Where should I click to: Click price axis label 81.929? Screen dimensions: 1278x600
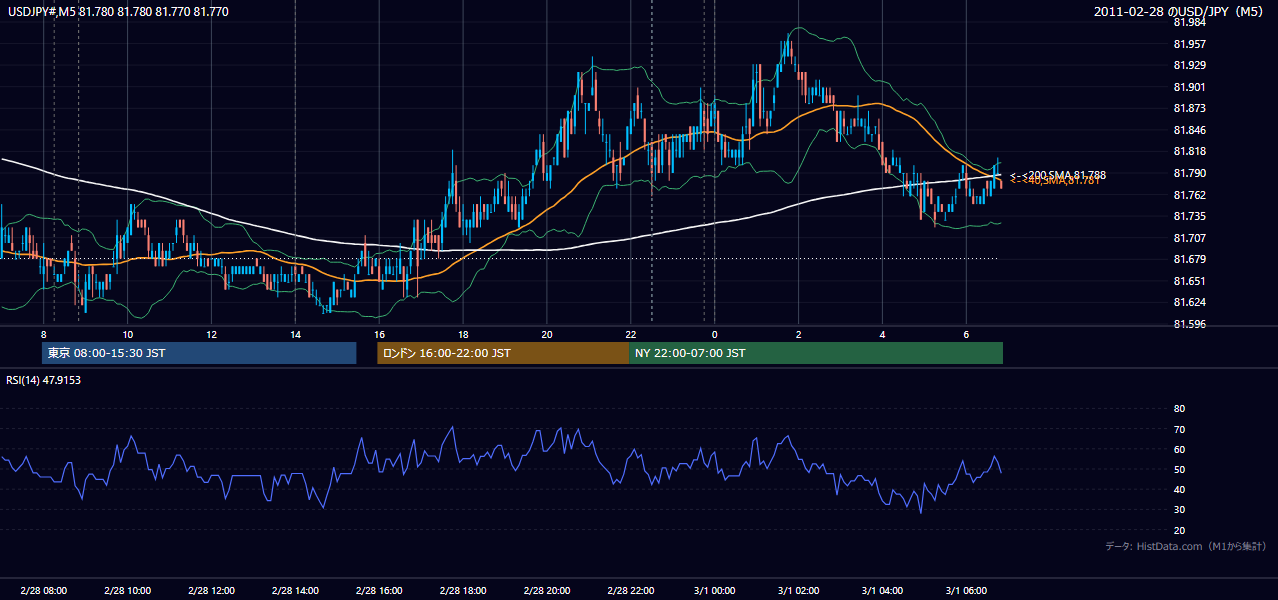[1189, 65]
